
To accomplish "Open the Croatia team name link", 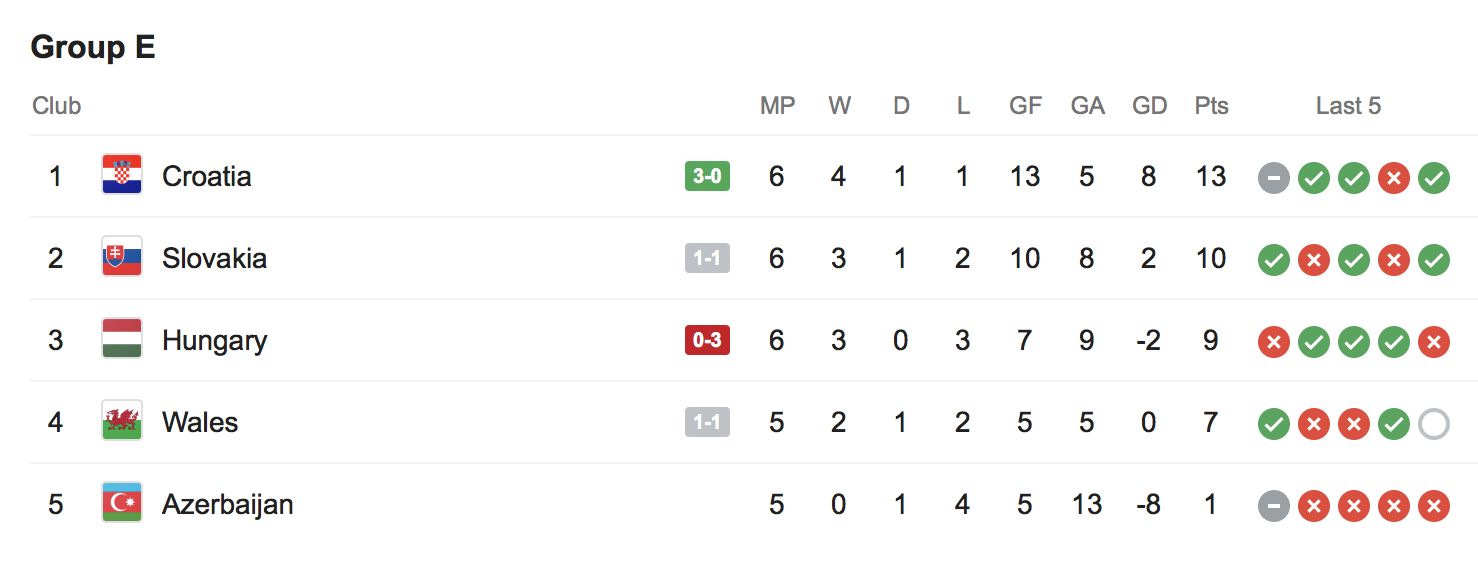I will [x=206, y=176].
